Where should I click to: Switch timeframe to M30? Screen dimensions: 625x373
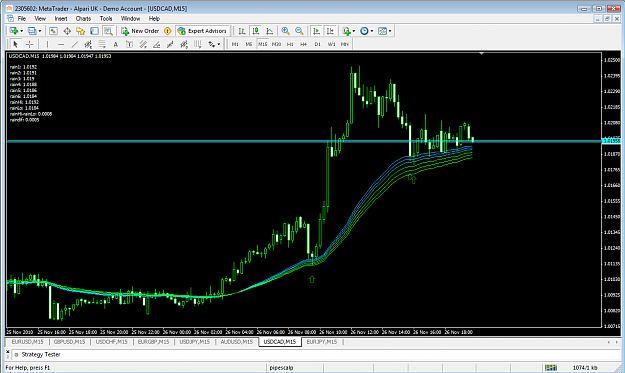pyautogui.click(x=276, y=44)
